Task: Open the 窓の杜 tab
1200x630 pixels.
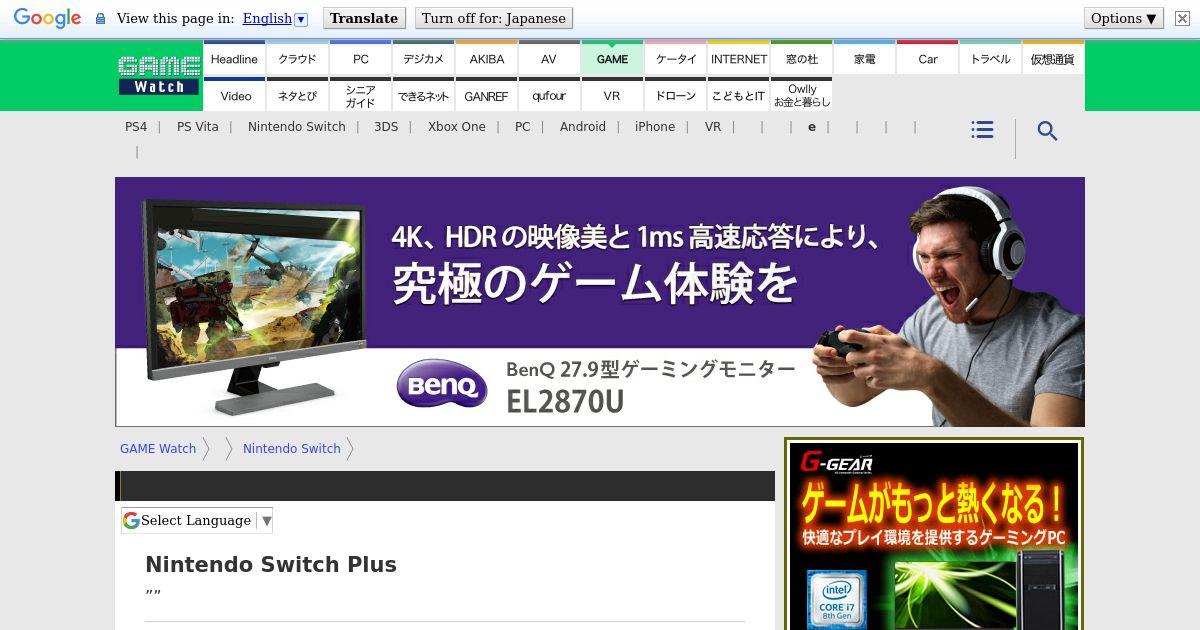Action: pos(801,58)
